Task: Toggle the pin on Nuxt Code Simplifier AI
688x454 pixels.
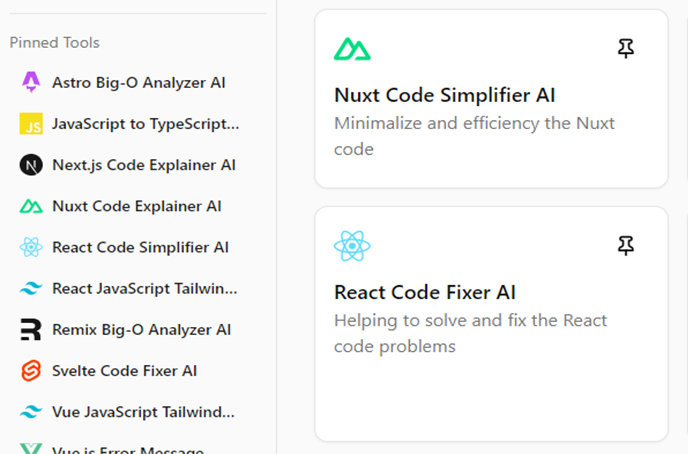Action: tap(626, 48)
